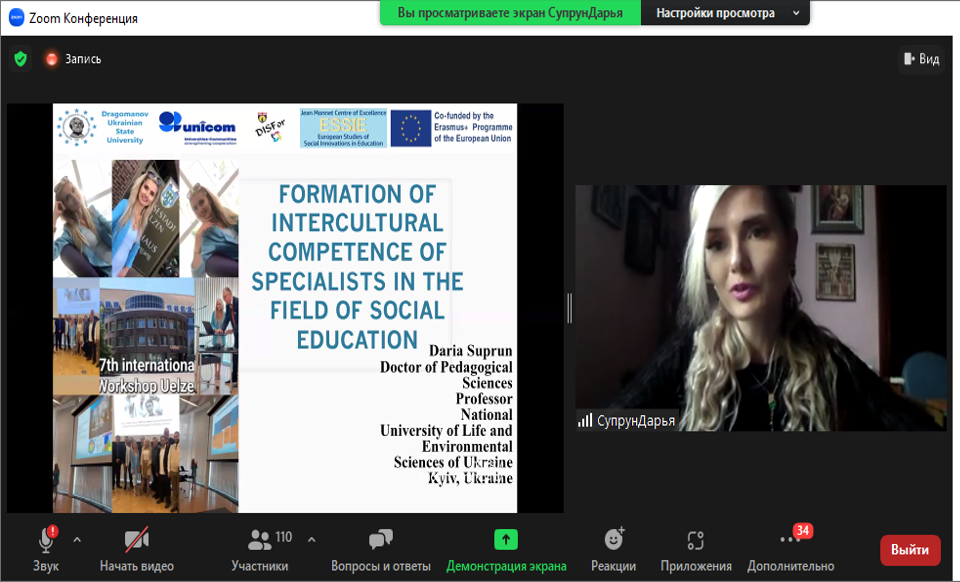Click the divider handle between slide and video
Viewport: 960px width, 582px height.
point(569,308)
